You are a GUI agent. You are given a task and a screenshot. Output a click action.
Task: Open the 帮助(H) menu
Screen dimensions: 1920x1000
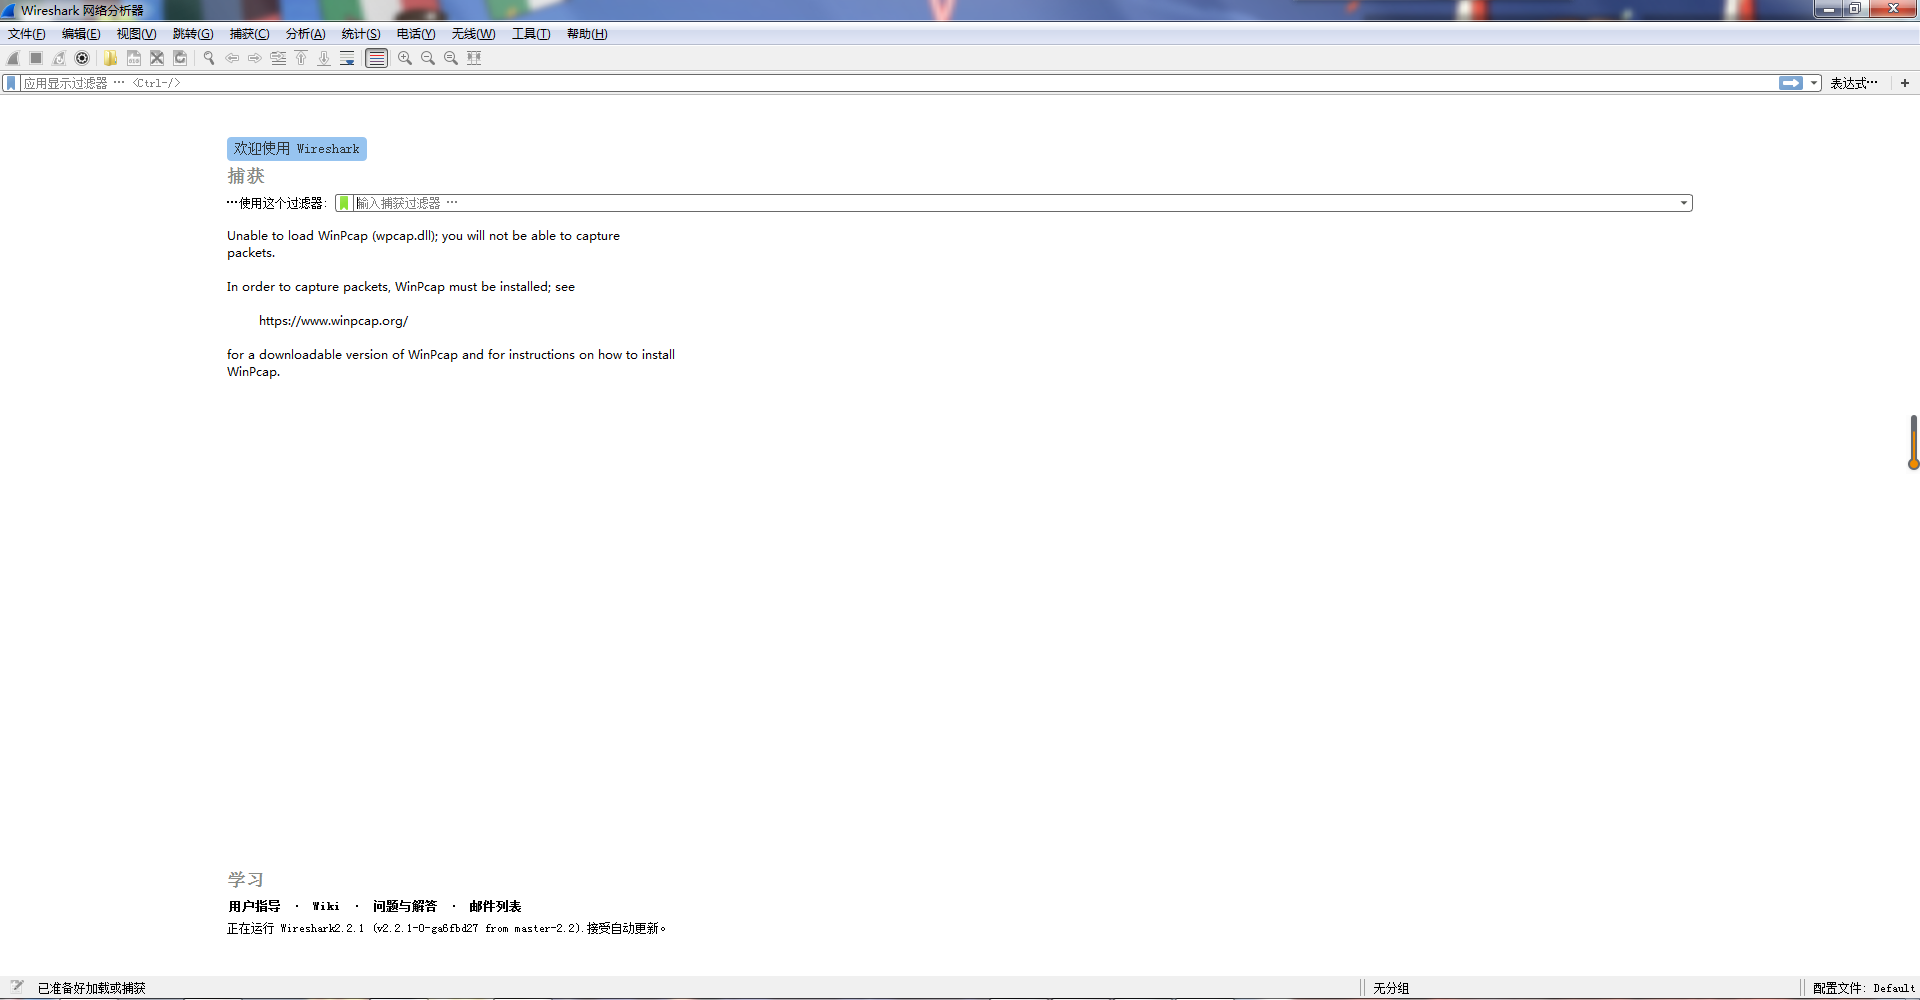point(587,34)
